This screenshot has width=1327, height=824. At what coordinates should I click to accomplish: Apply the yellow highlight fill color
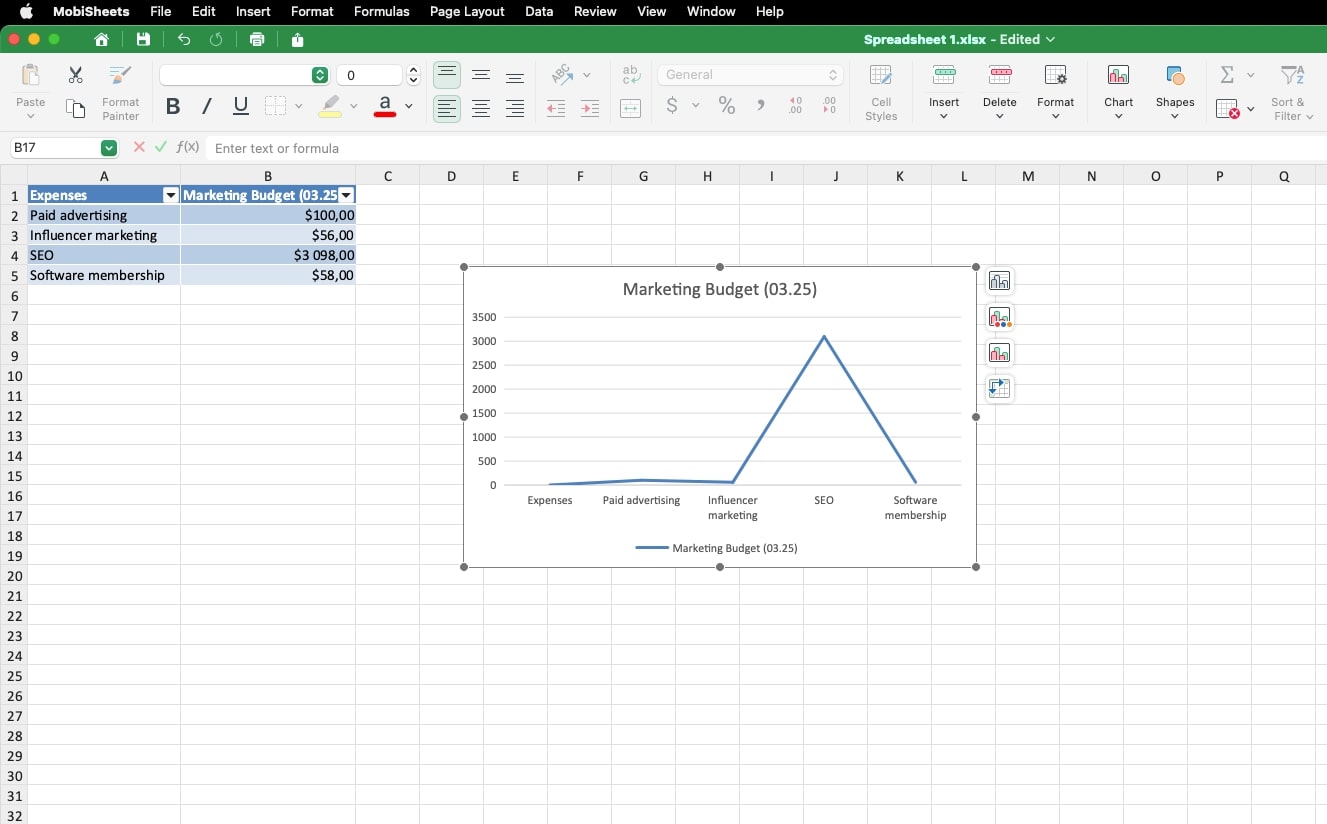[x=330, y=106]
